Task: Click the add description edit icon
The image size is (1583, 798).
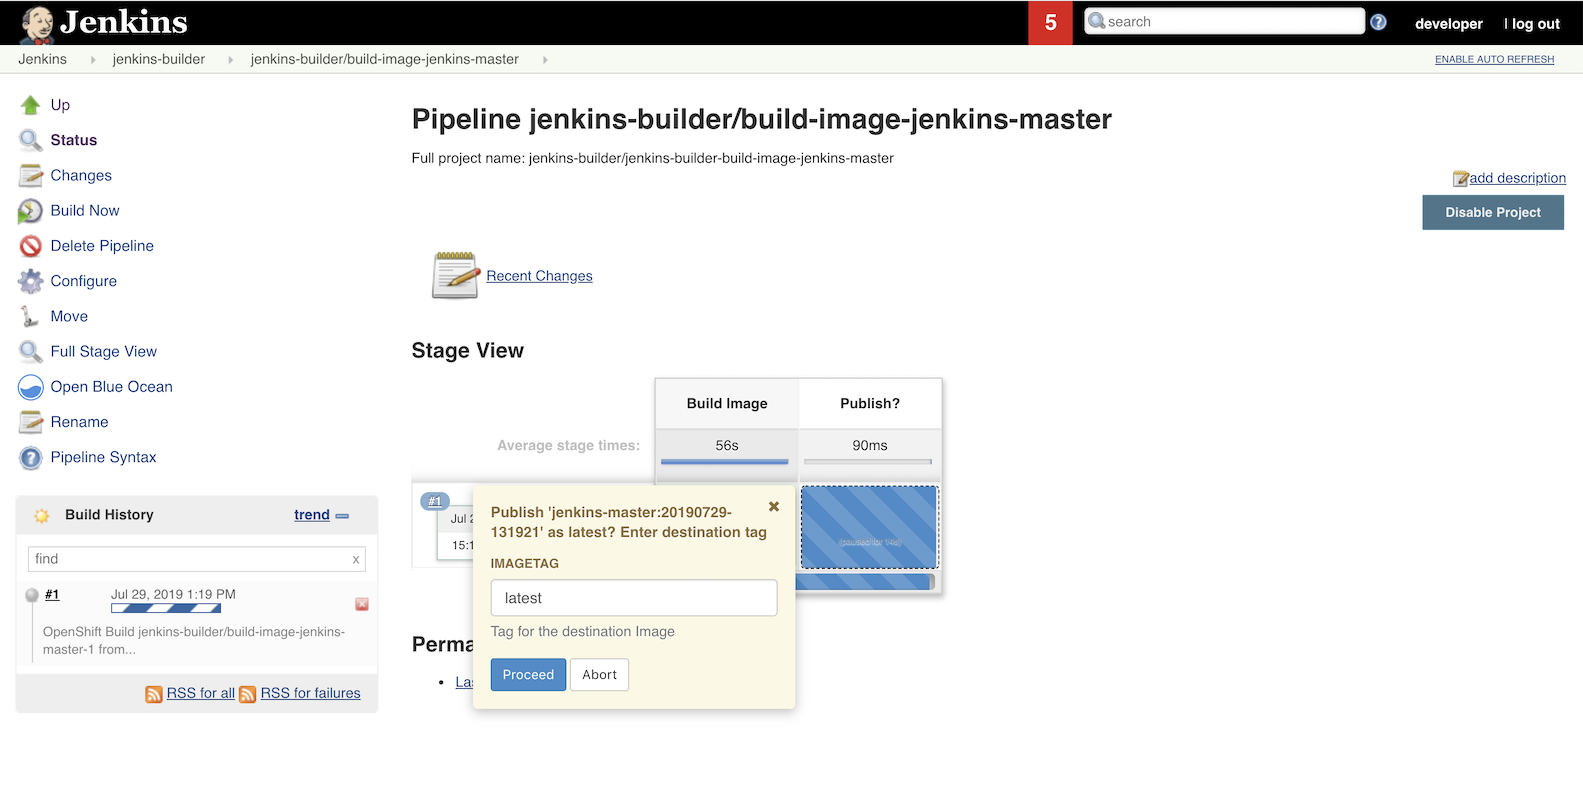Action: (1461, 179)
